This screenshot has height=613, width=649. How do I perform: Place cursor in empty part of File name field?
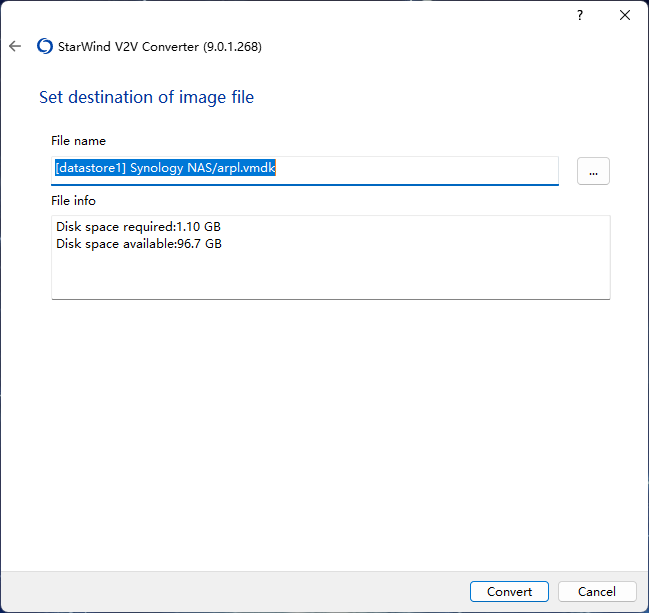pos(416,170)
